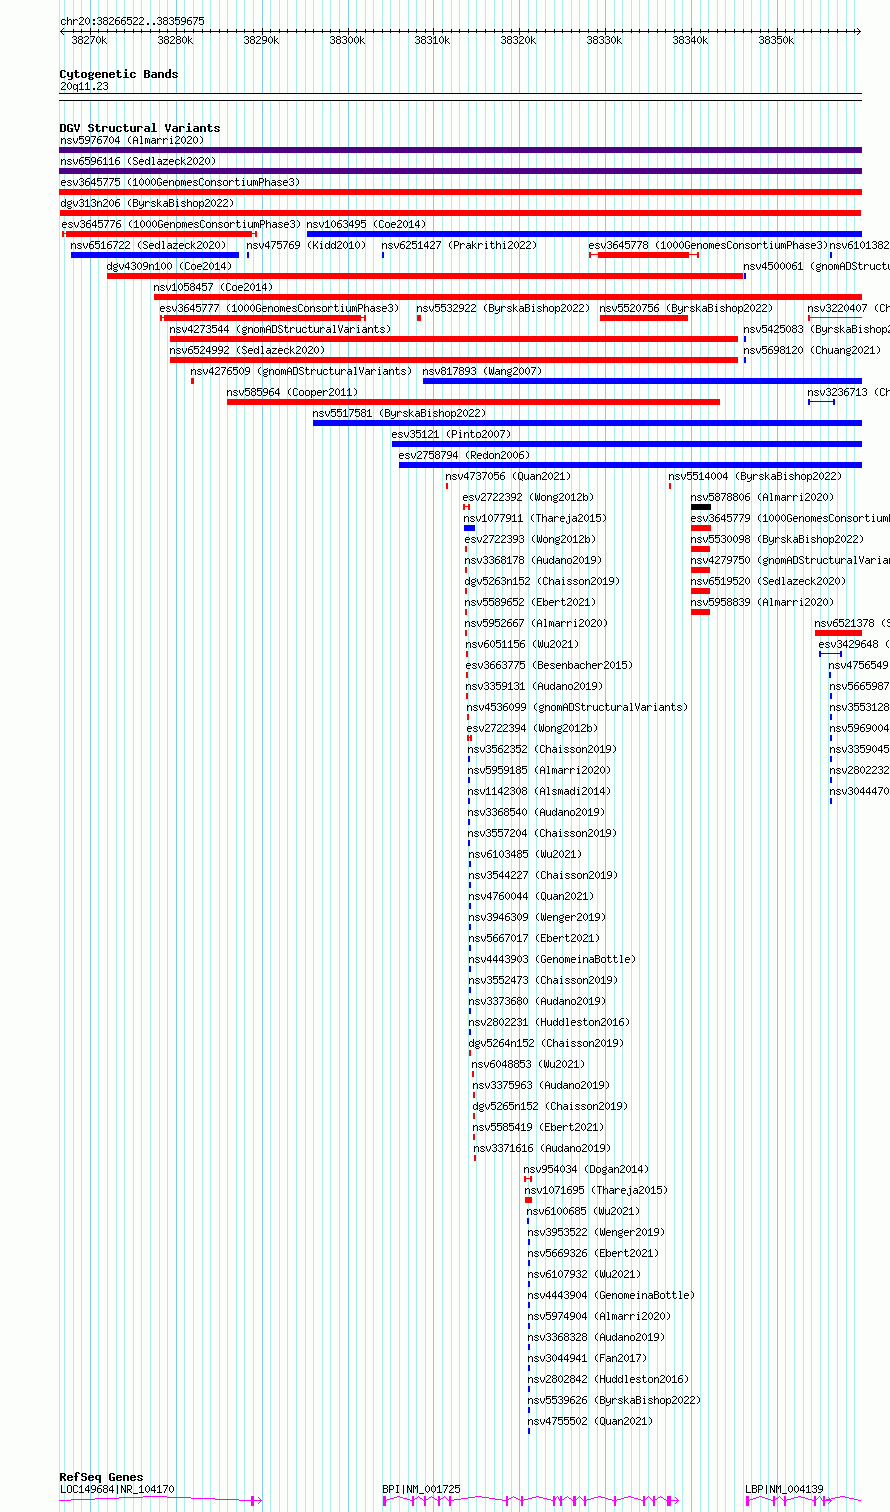This screenshot has width=890, height=1512.
Task: Click nsv4443903 (GenomeinaBottle) label
Action: pos(552,959)
